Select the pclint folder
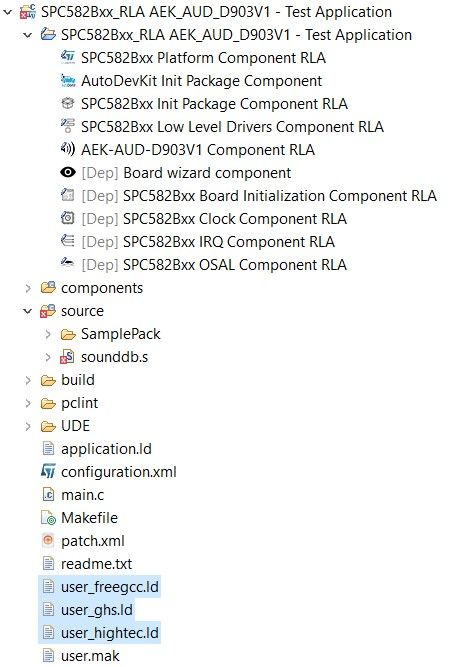This screenshot has width=452, height=667. point(80,403)
